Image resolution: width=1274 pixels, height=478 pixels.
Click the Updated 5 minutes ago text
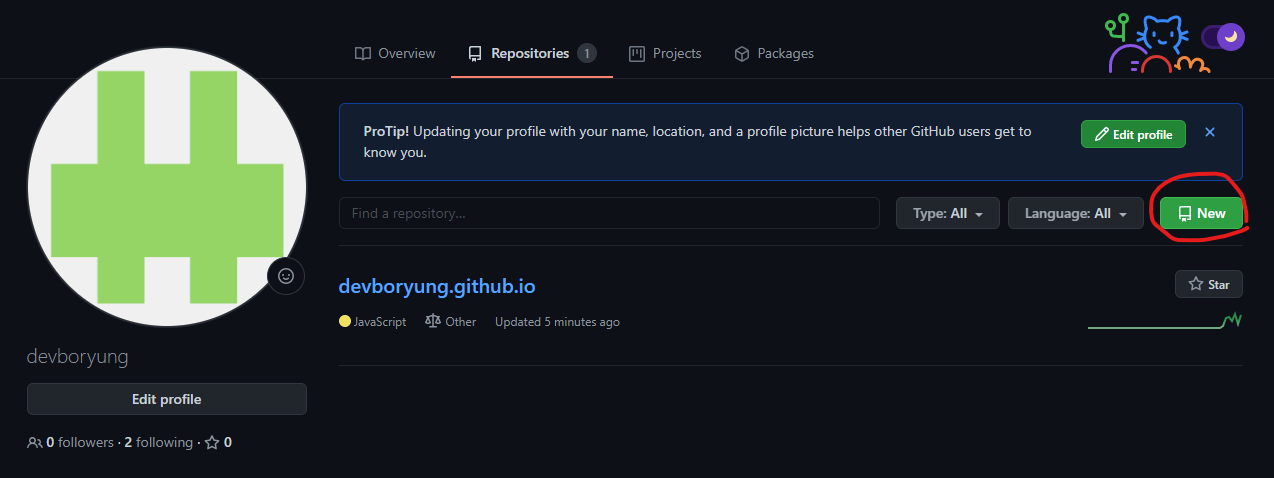(557, 322)
